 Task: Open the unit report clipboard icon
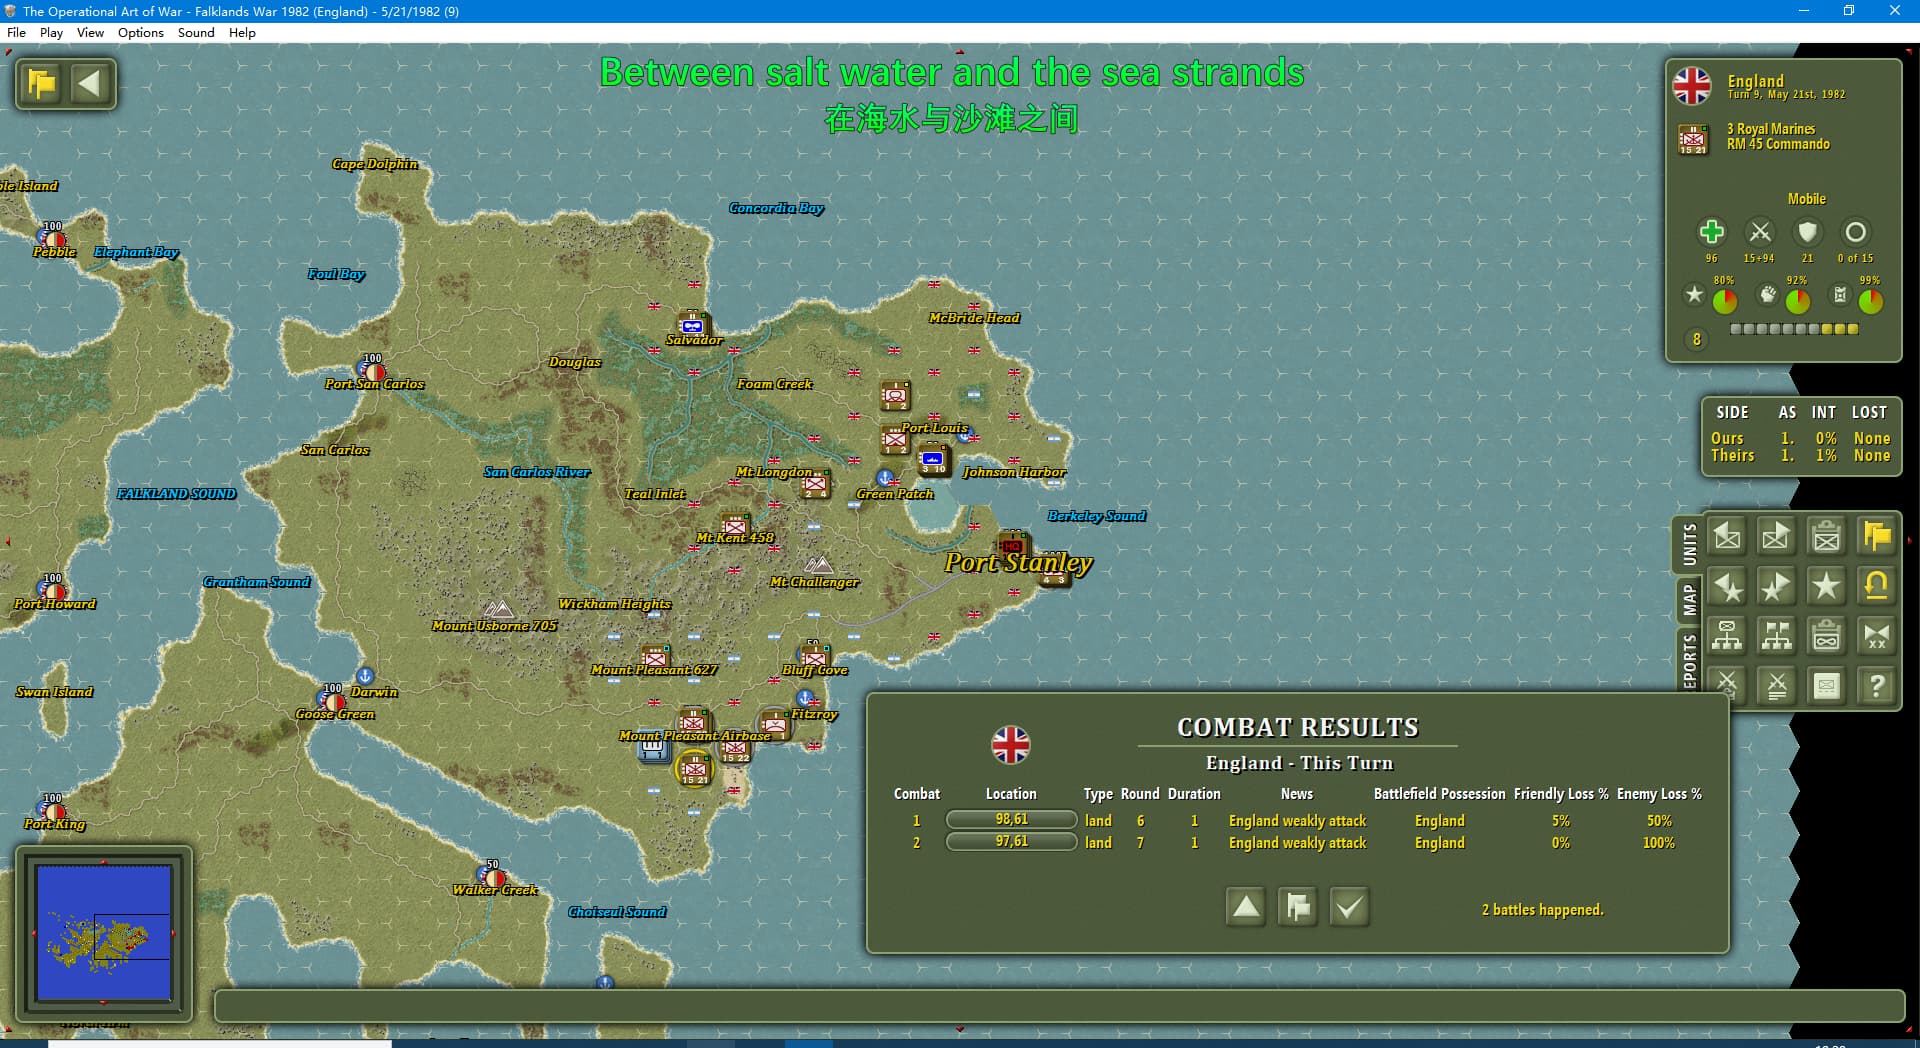(1826, 536)
